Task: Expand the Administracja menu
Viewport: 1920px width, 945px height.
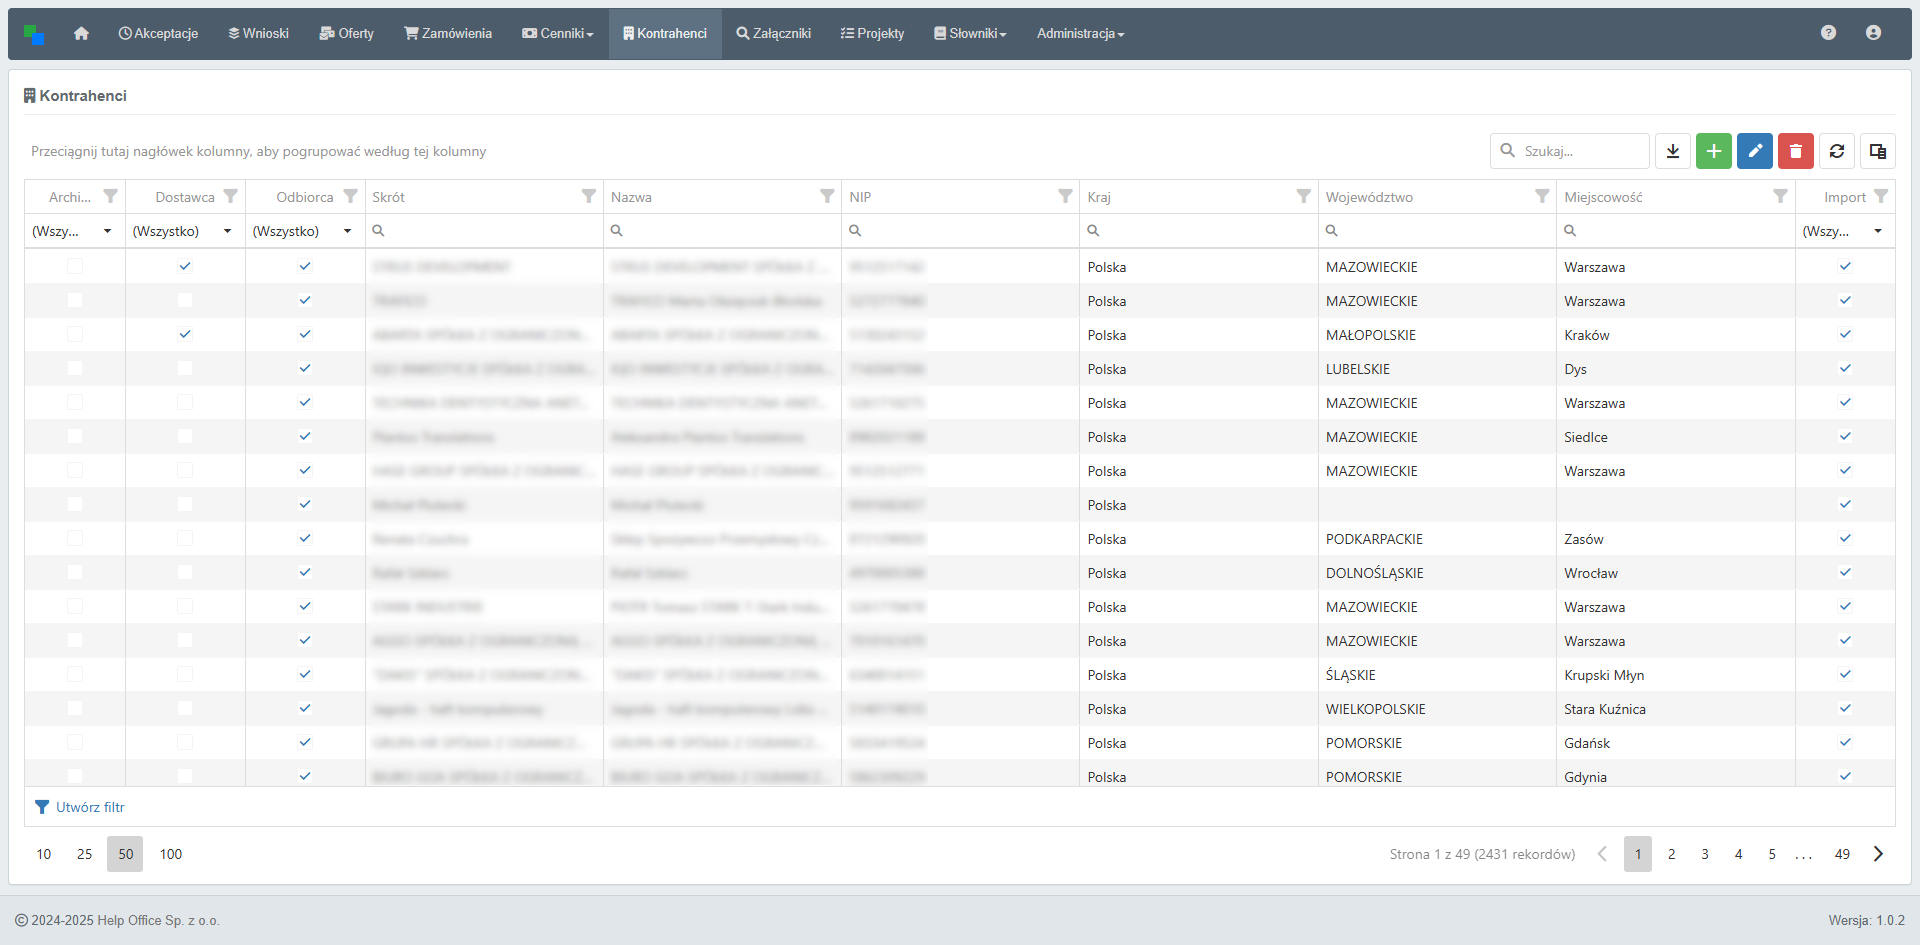Action: [1080, 33]
